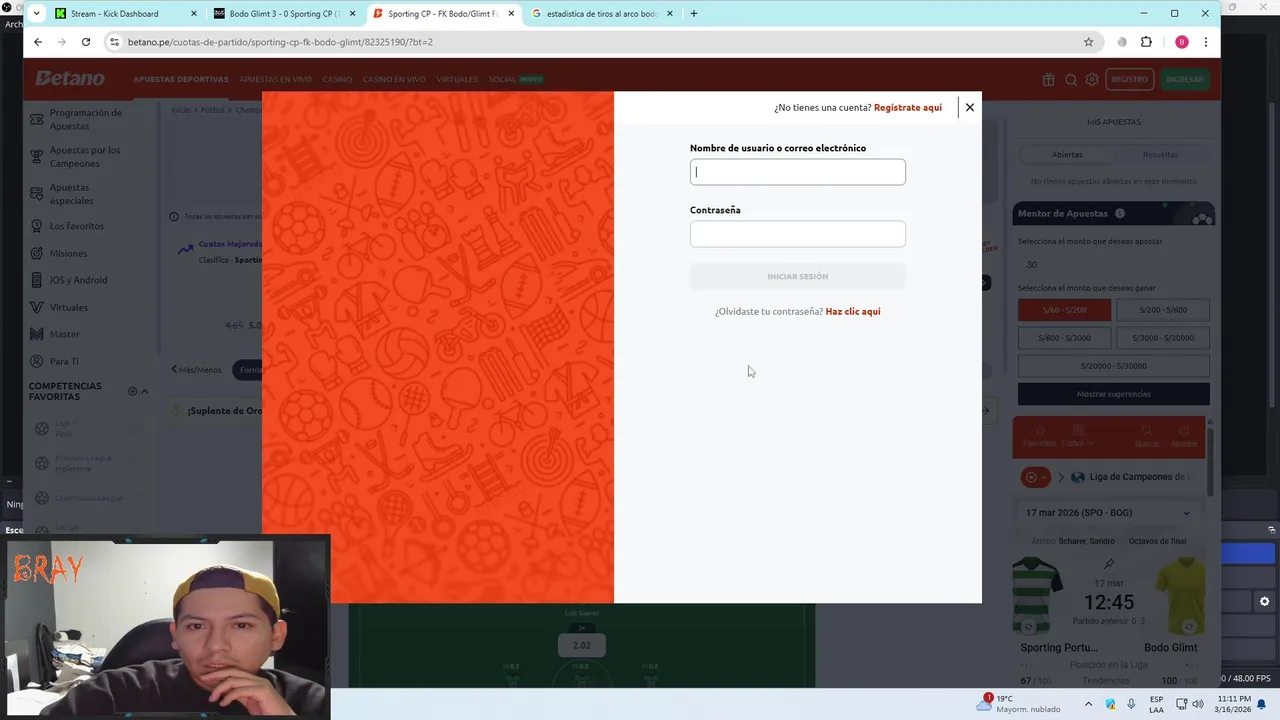Open the red sport selector dropdown
The width and height of the screenshot is (1280, 720).
coord(1036,477)
